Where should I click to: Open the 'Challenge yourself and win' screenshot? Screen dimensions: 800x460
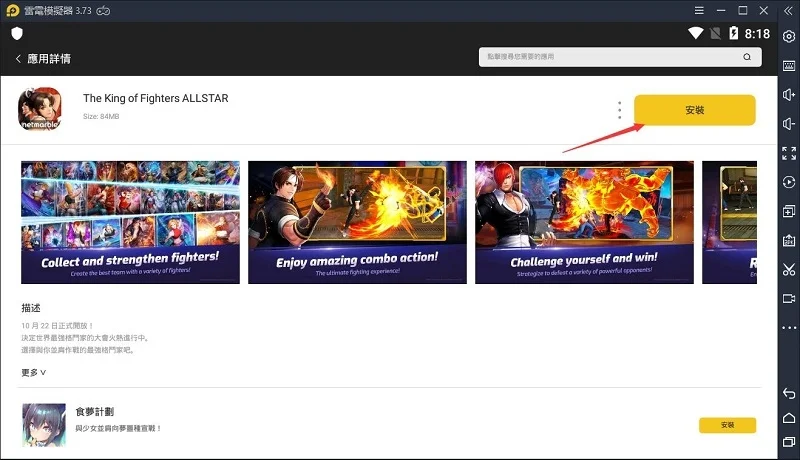[584, 222]
